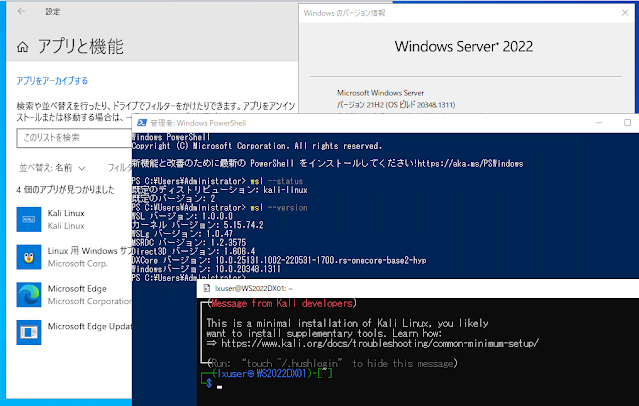Click 既定のディストリビューション: kali-linux line
Viewport: 639px width, 406px height.
219,190
